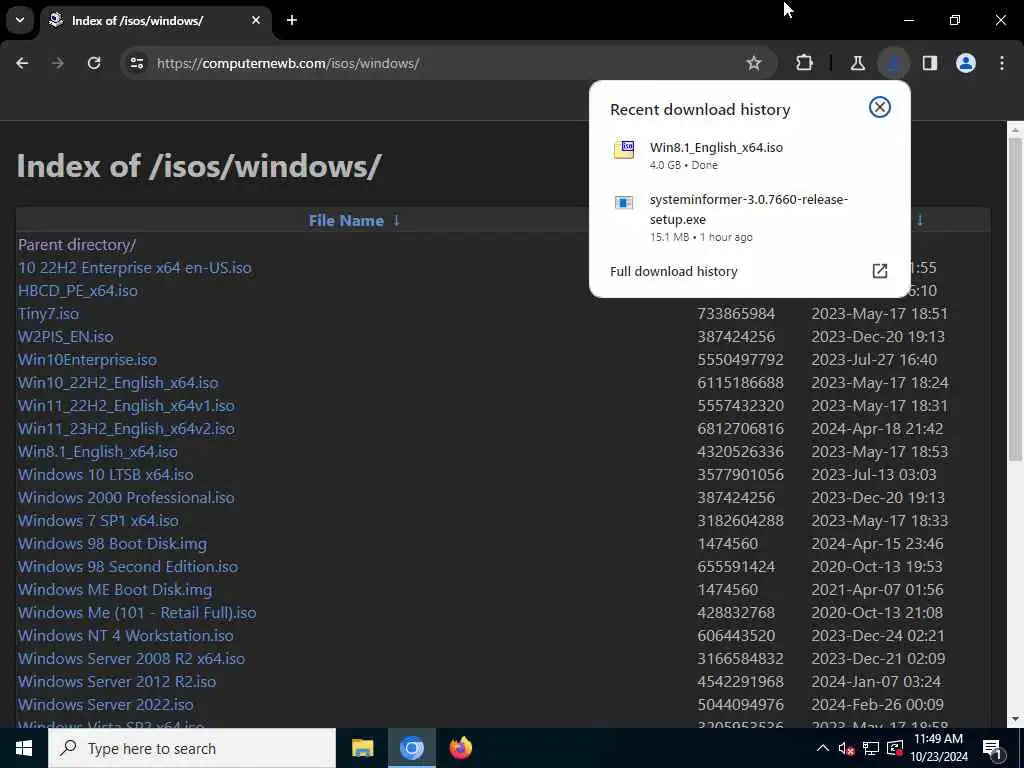1024x768 pixels.
Task: Download Win11_22H2_English_x64v1.iso
Action: pyautogui.click(x=126, y=406)
